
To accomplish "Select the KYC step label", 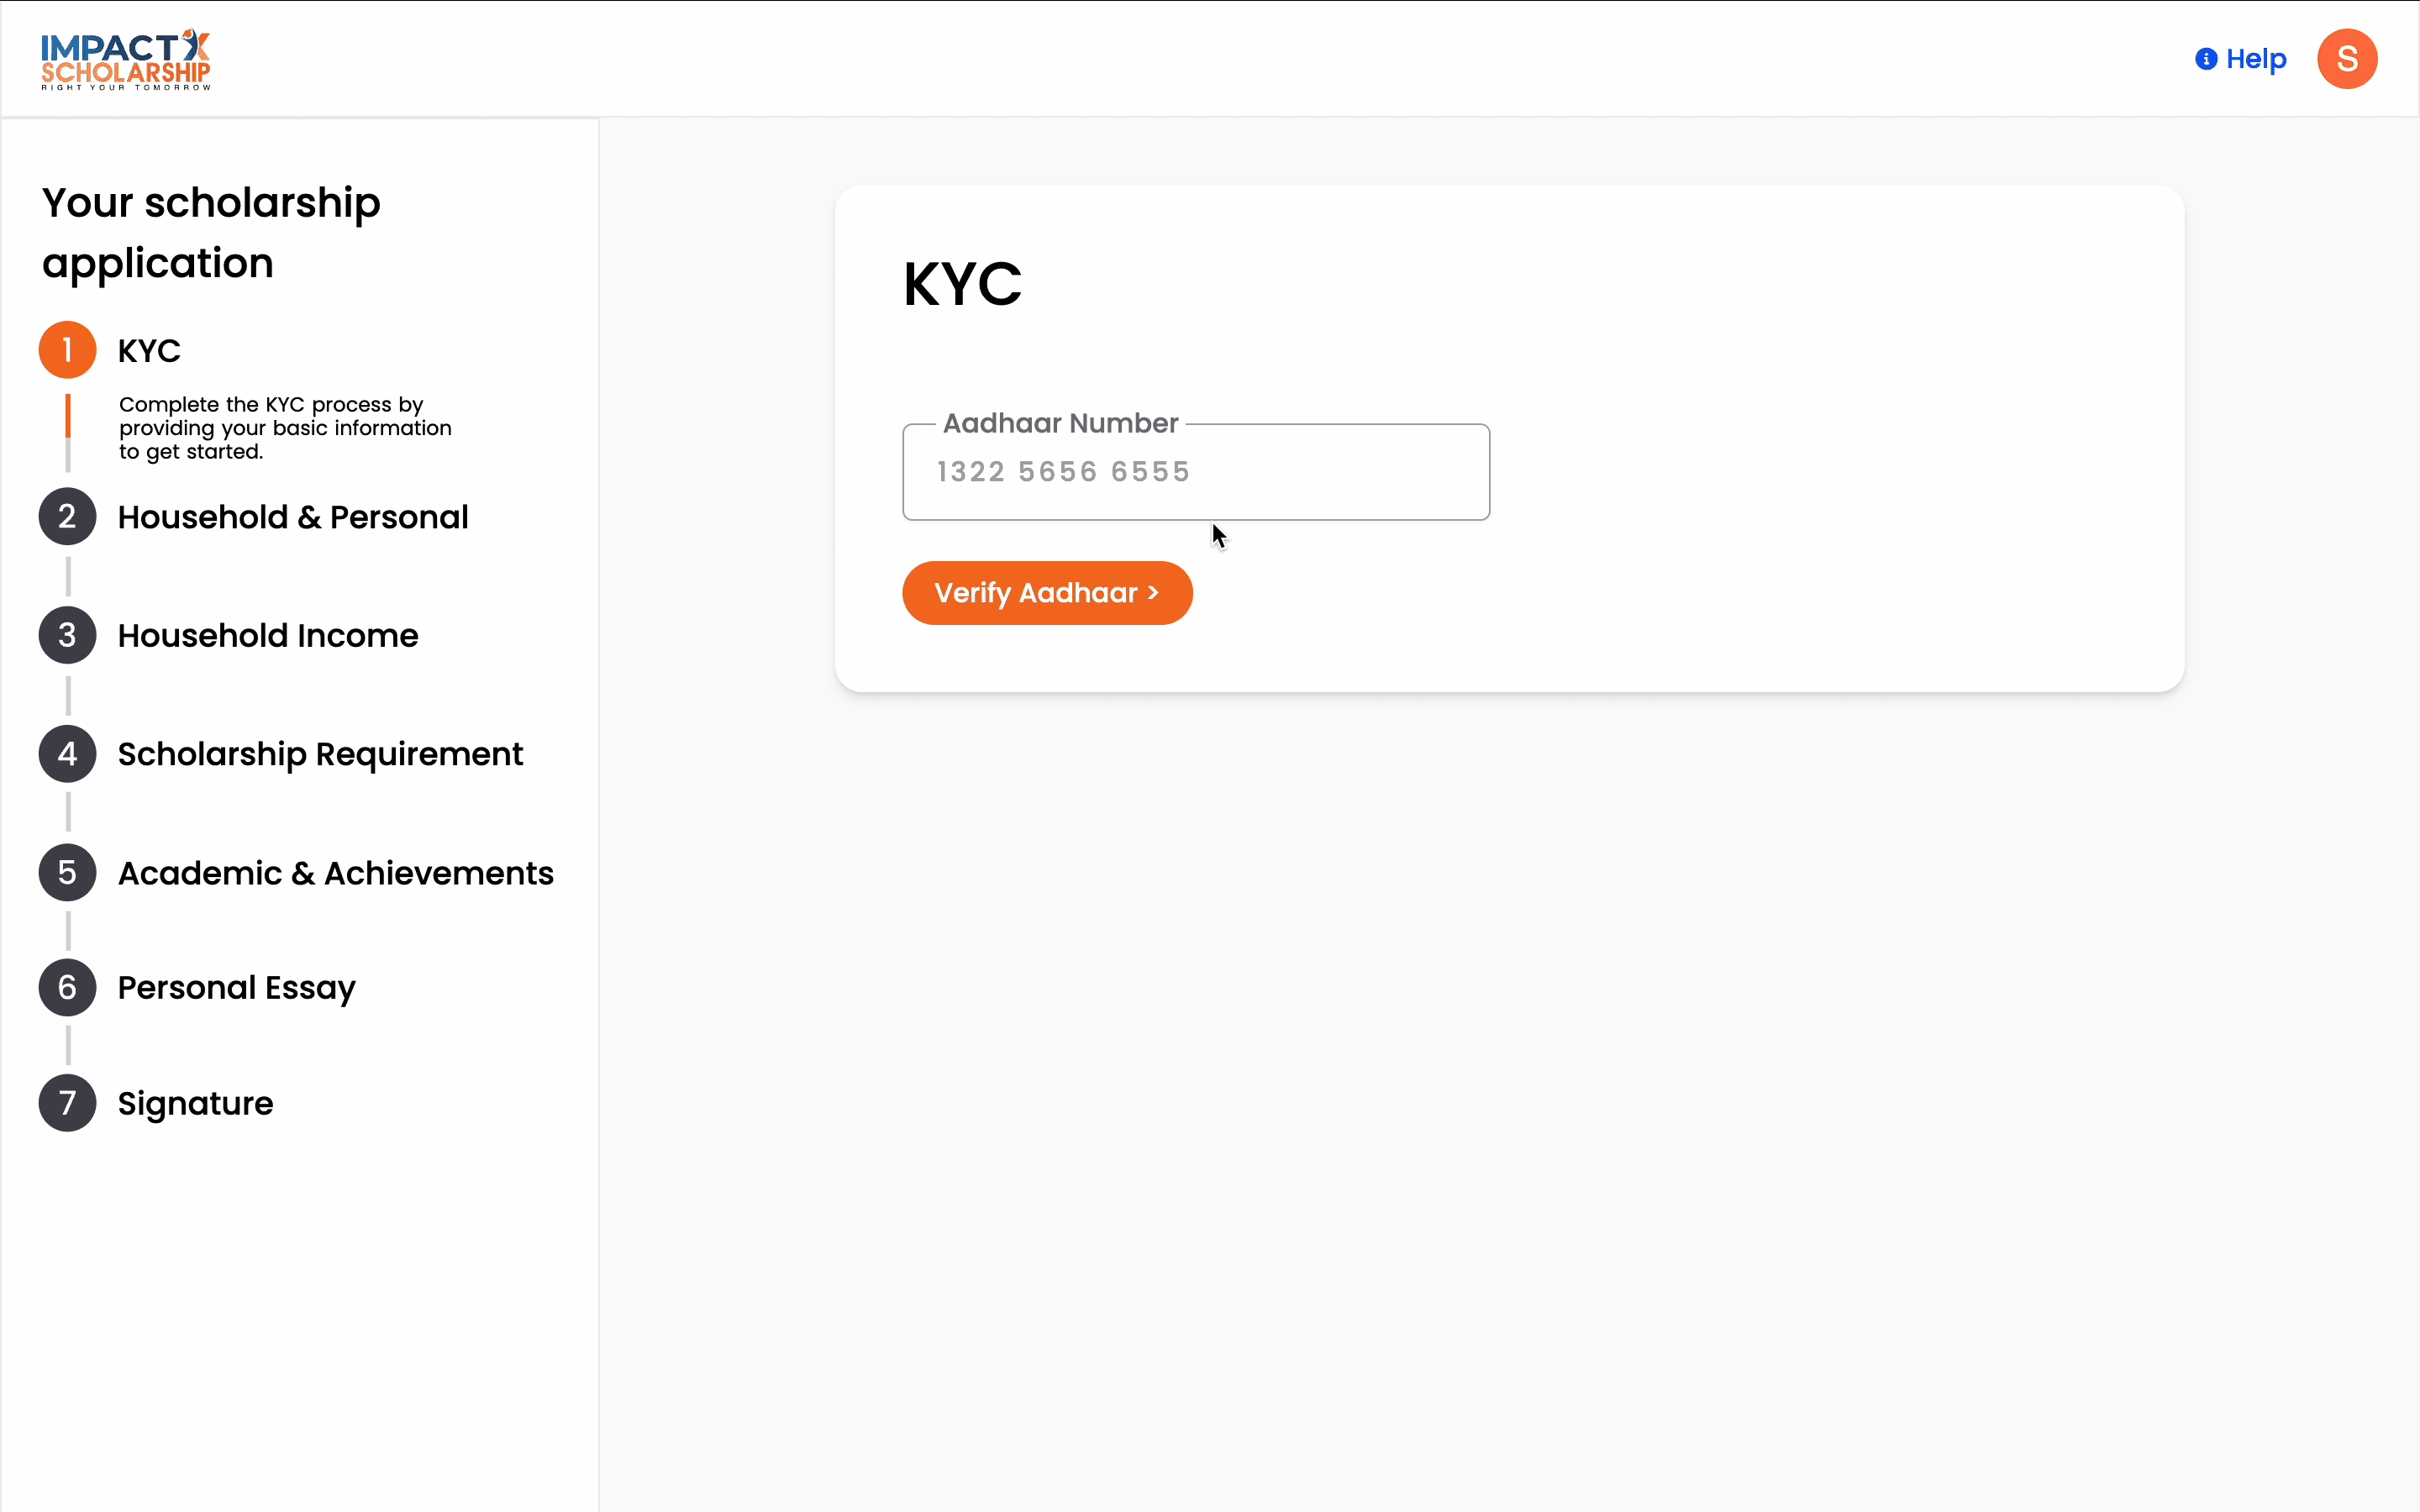I will point(149,351).
